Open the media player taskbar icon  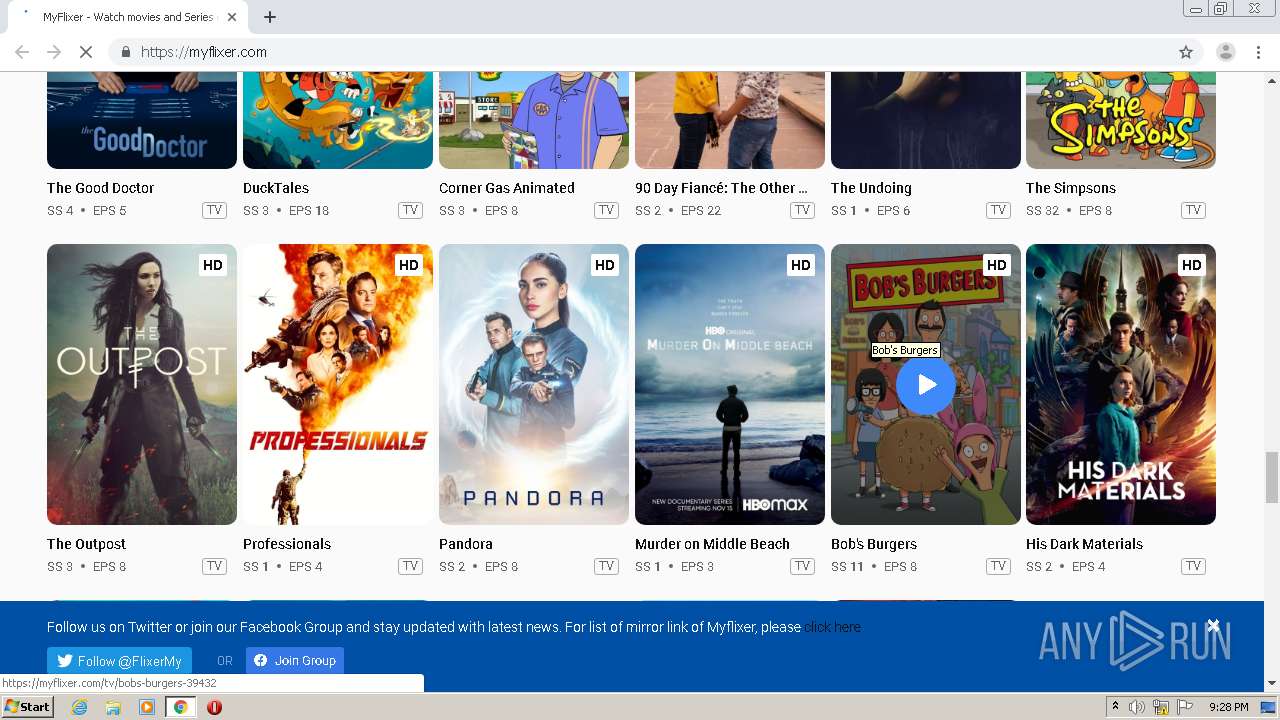click(147, 707)
